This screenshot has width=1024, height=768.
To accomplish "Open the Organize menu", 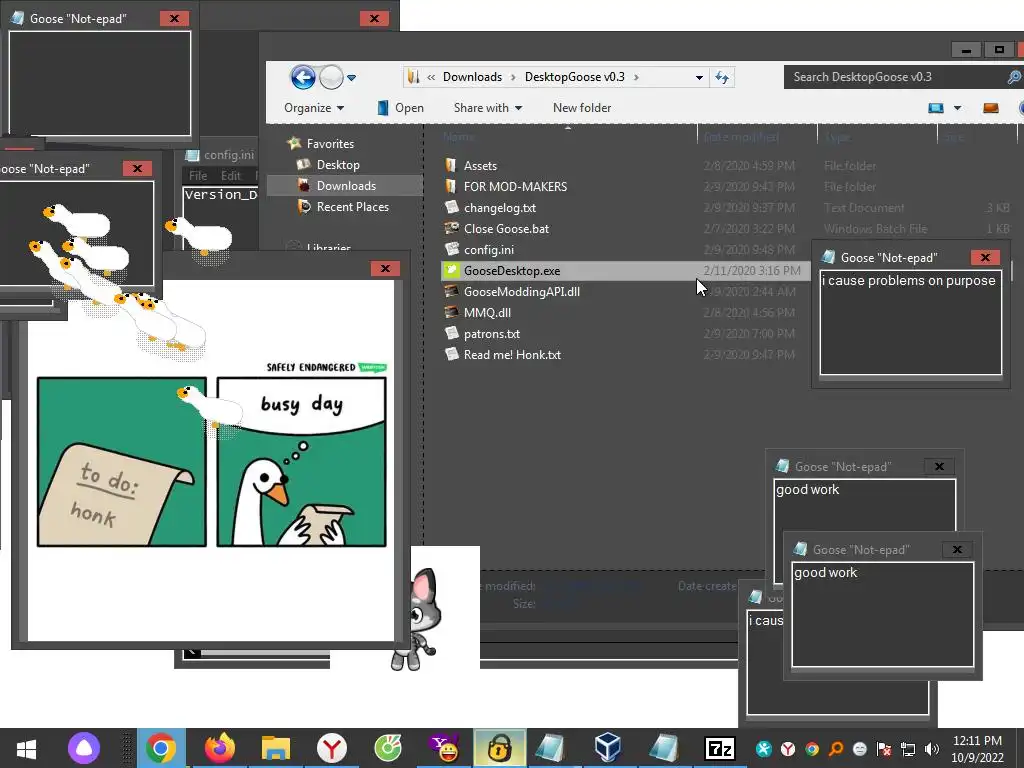I will [x=314, y=108].
